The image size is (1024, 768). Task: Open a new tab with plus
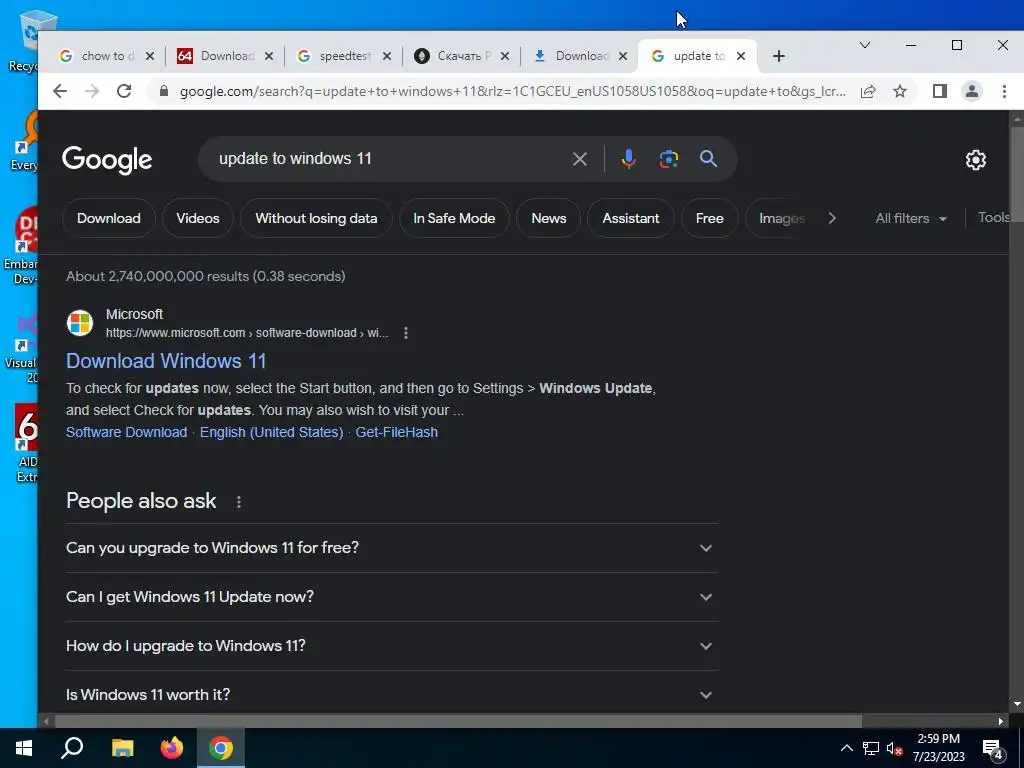pyautogui.click(x=778, y=56)
